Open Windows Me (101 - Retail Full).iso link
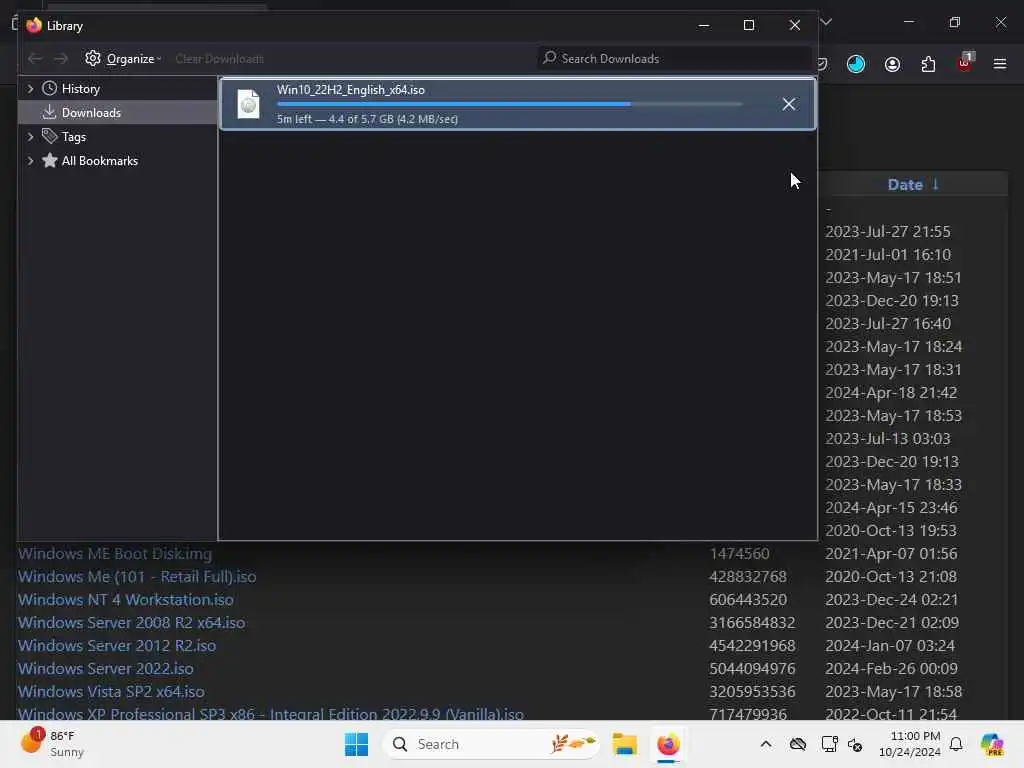 coord(137,577)
